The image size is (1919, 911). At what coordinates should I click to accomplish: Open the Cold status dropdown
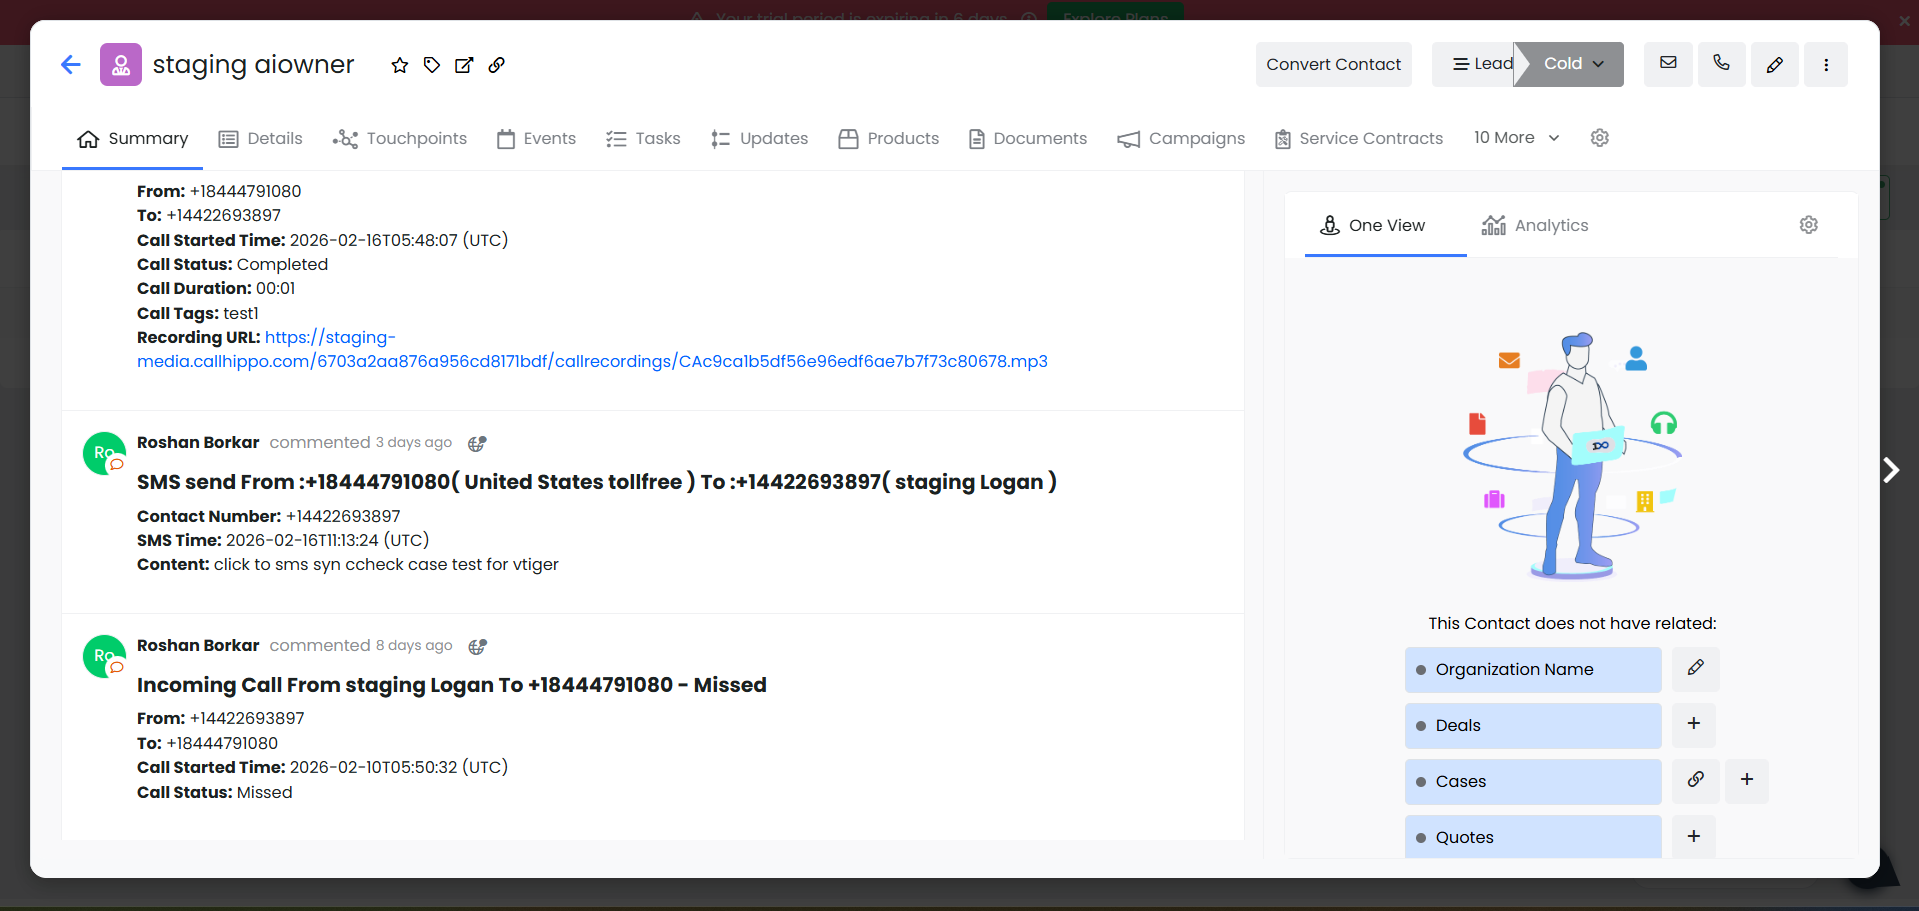tap(1574, 64)
